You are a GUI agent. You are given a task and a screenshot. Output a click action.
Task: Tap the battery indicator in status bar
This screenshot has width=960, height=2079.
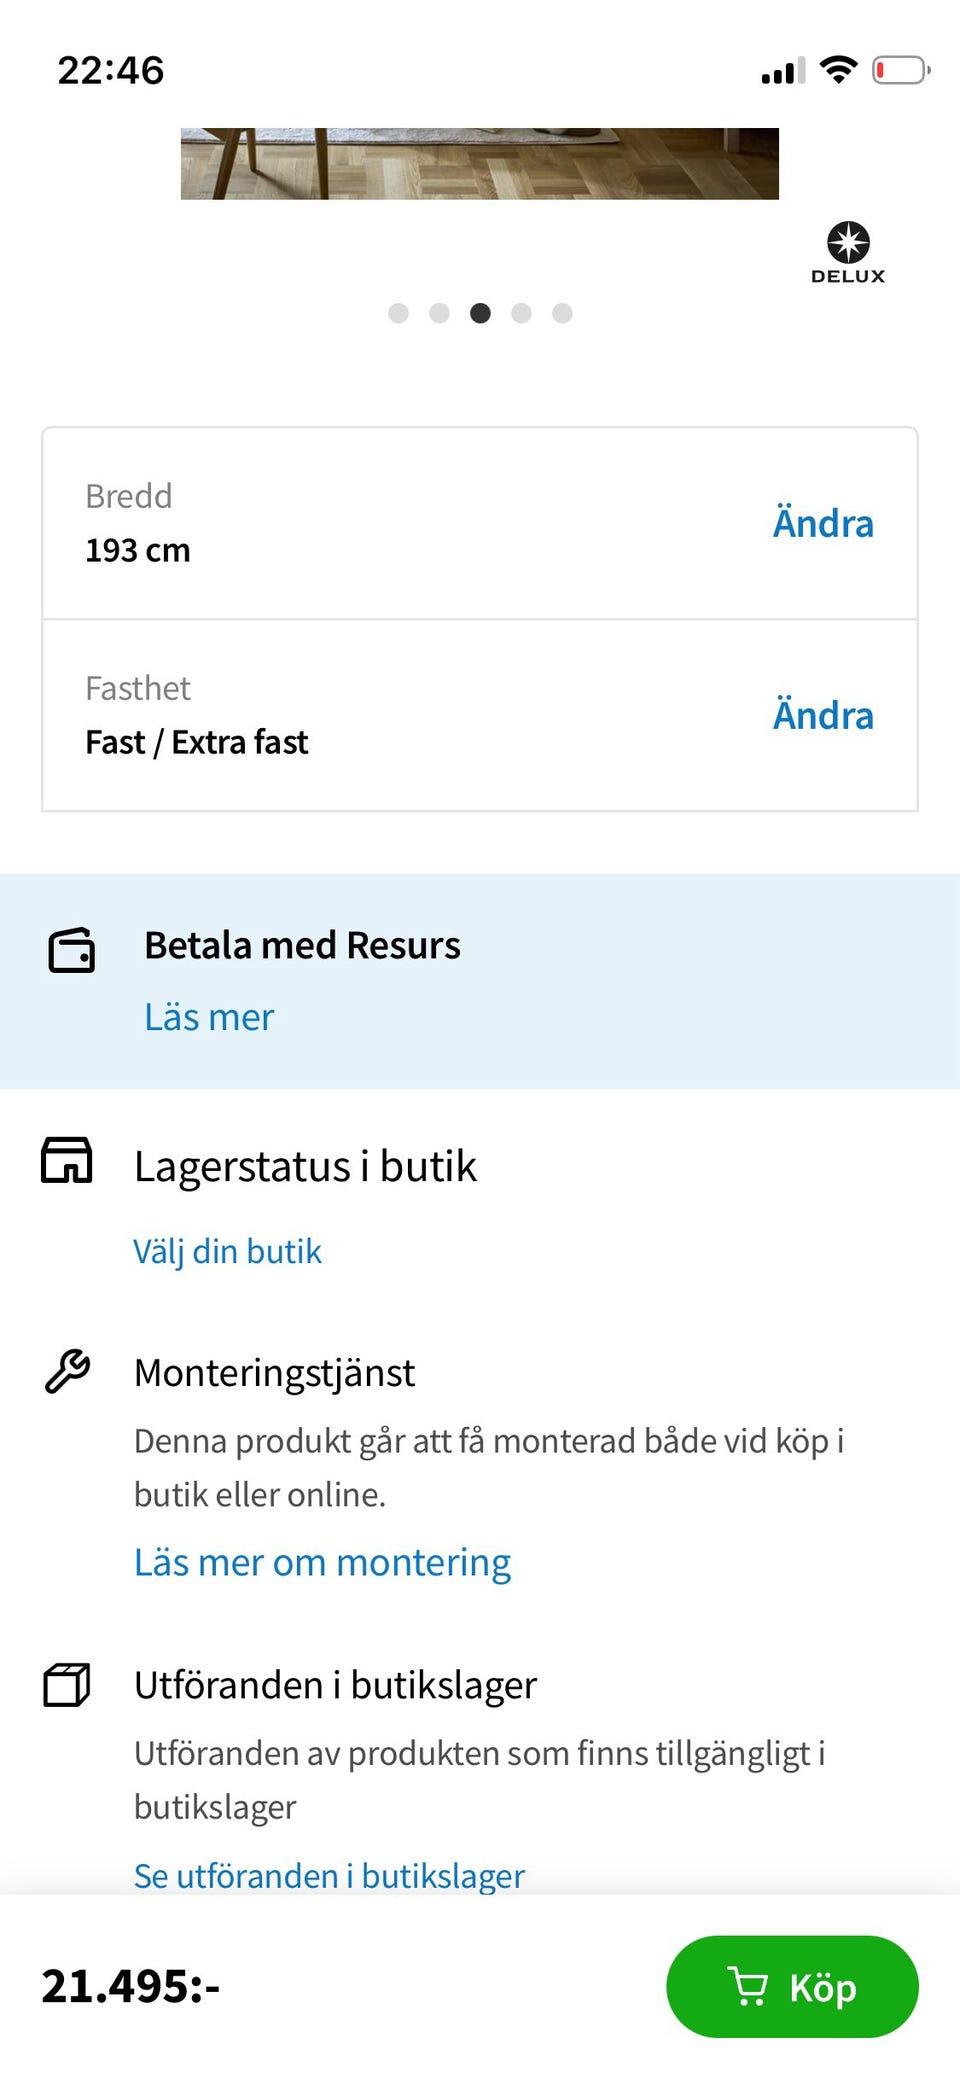click(900, 71)
